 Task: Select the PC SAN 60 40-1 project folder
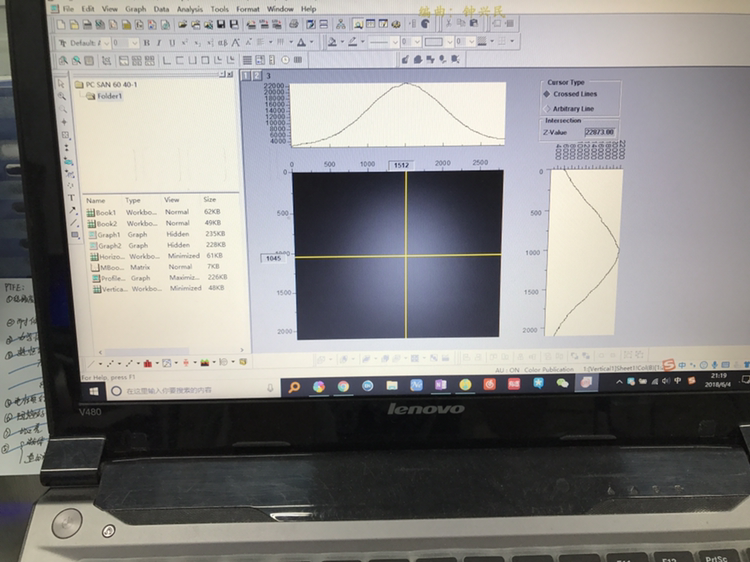106,85
